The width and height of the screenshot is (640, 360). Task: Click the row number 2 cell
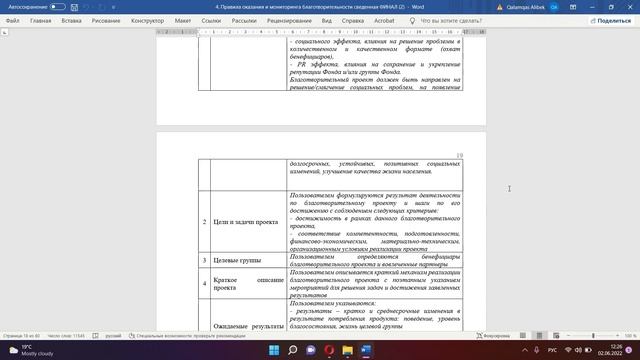pyautogui.click(x=204, y=222)
